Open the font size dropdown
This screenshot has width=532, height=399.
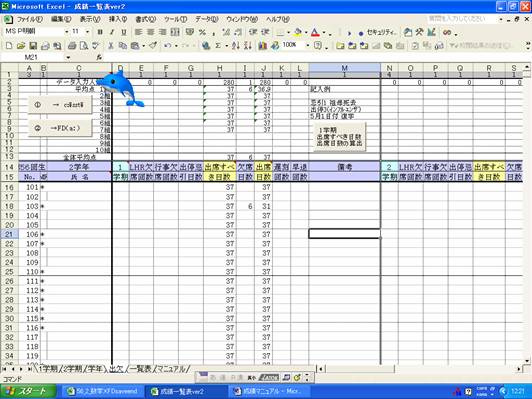tap(88, 32)
